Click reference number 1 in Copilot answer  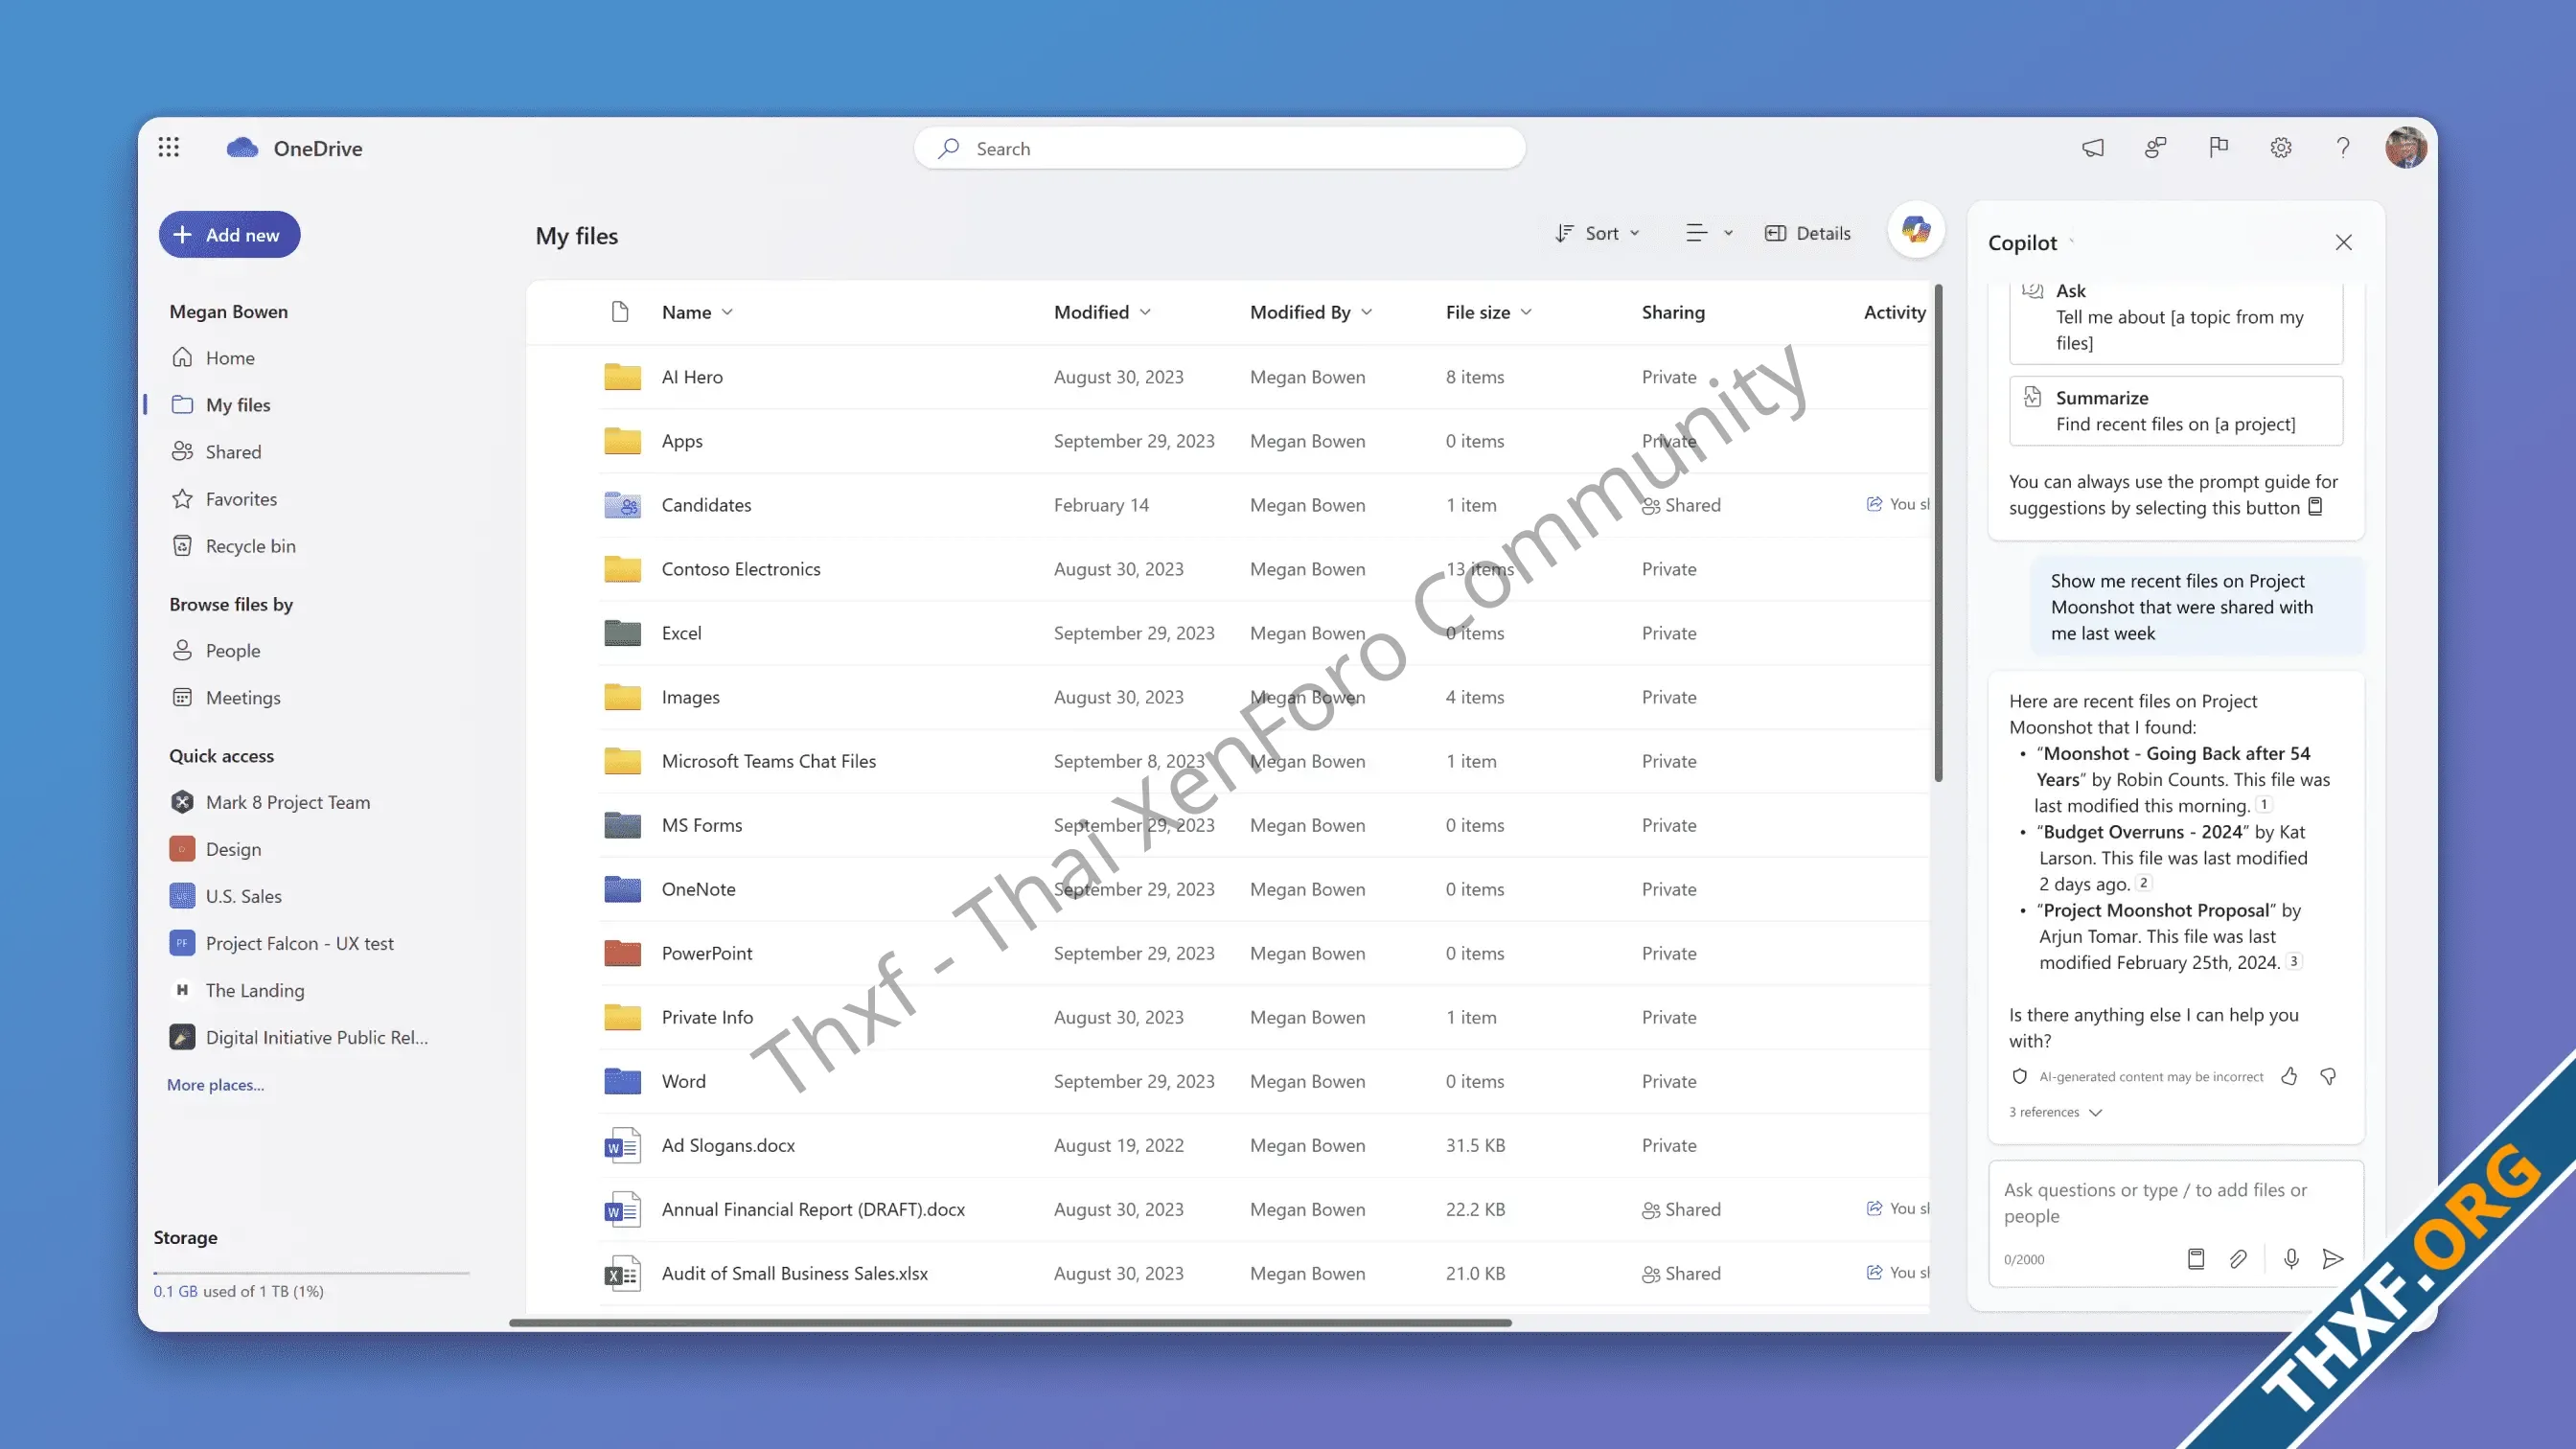click(2264, 804)
